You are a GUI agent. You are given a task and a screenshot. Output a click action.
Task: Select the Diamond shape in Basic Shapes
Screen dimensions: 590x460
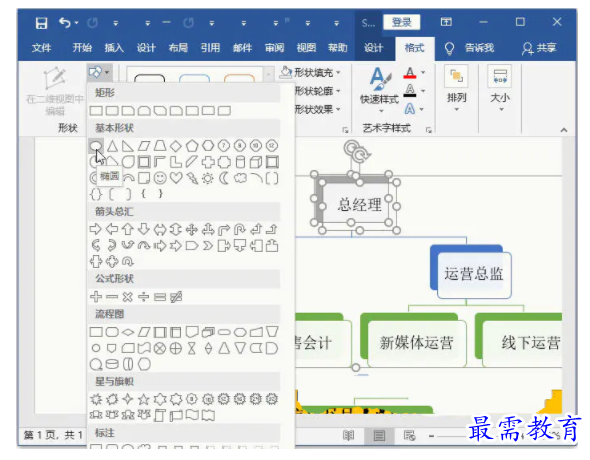click(176, 146)
